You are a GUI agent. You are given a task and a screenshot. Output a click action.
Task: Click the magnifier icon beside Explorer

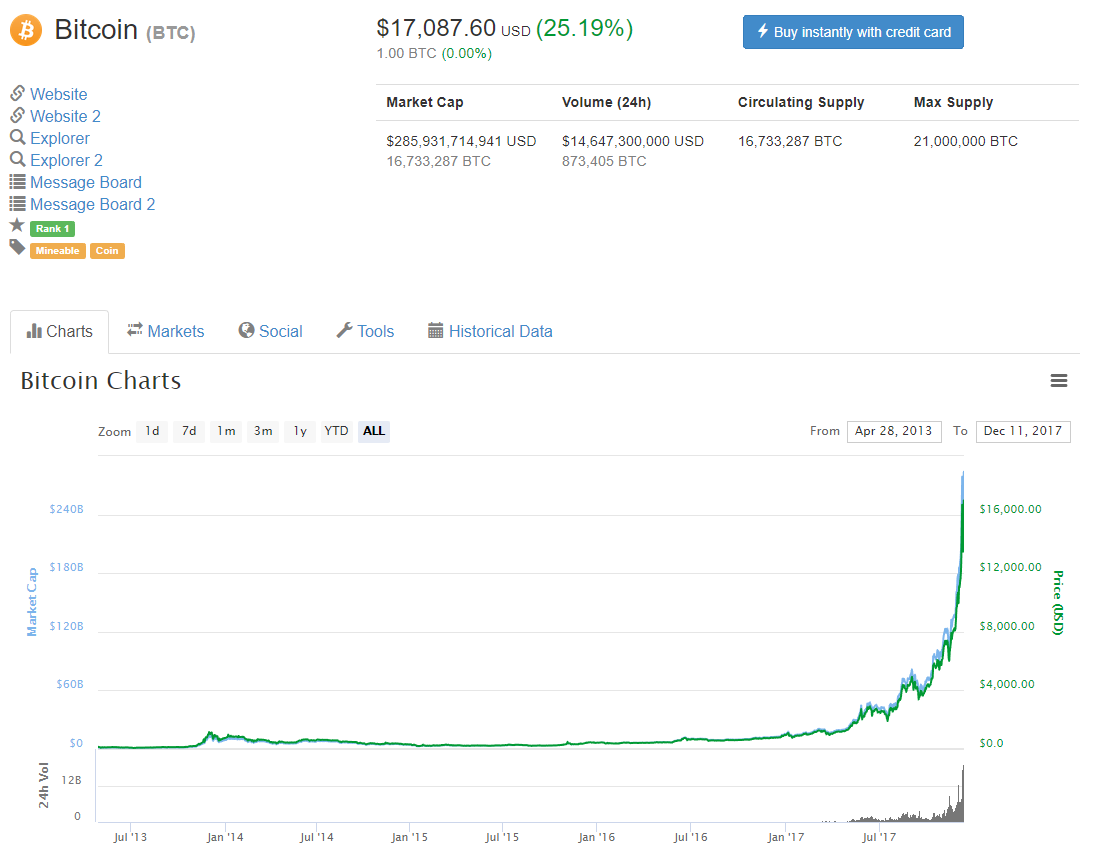[18, 137]
